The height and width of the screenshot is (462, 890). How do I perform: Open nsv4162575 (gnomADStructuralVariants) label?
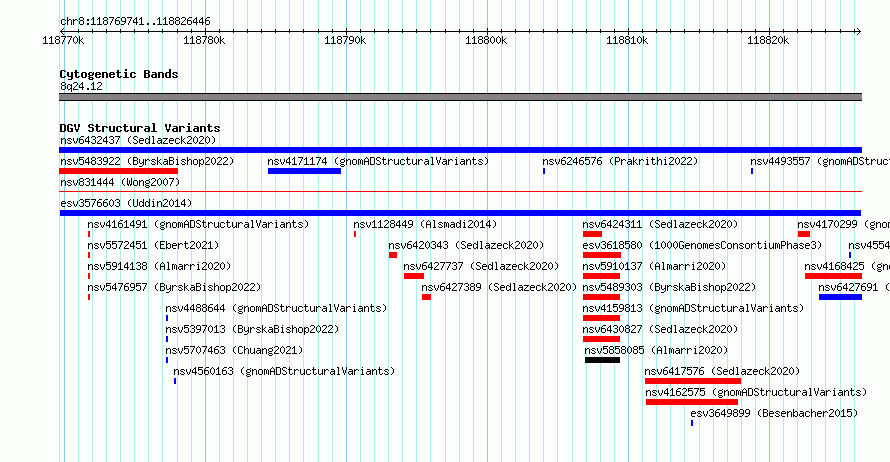pyautogui.click(x=756, y=392)
